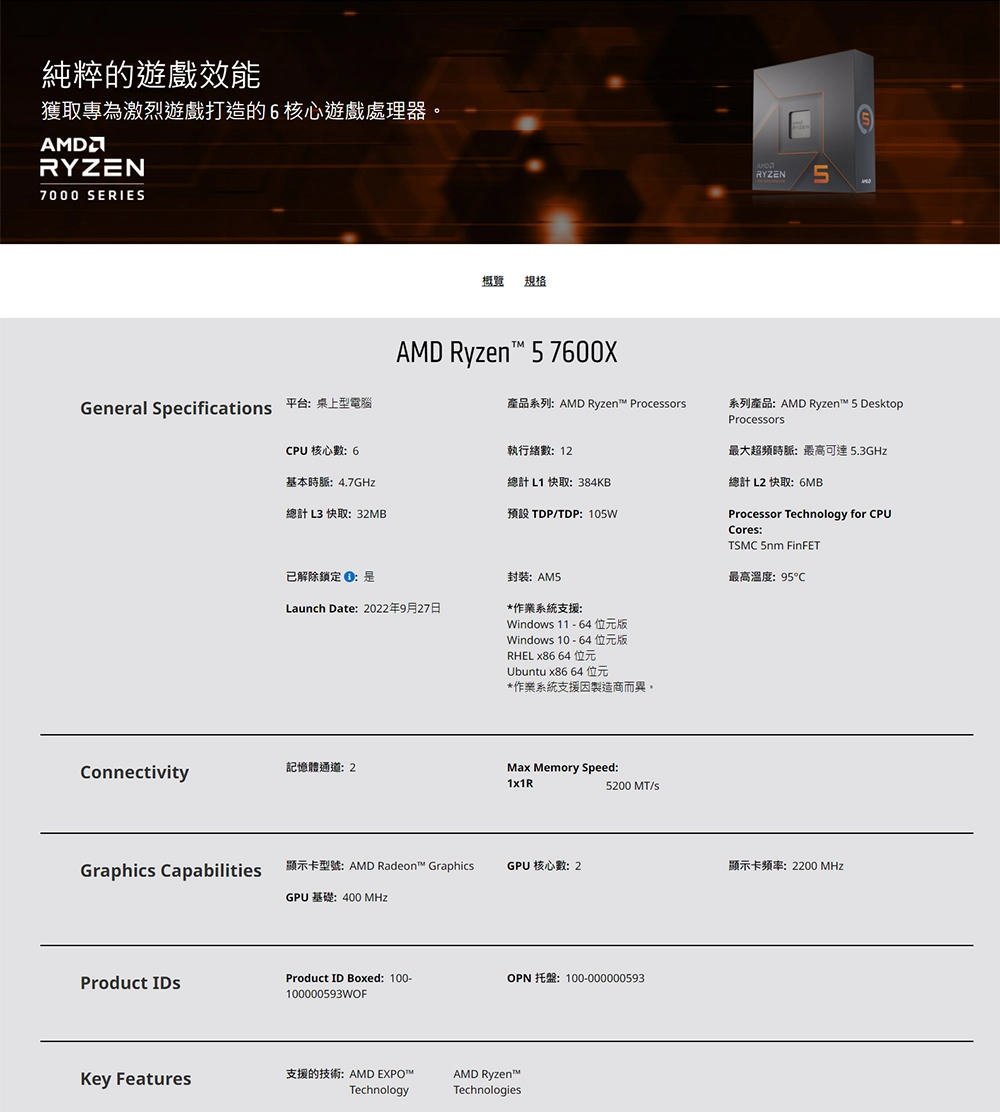Click the L1 cache 384KB entry
This screenshot has height=1112, width=1000.
click(559, 482)
